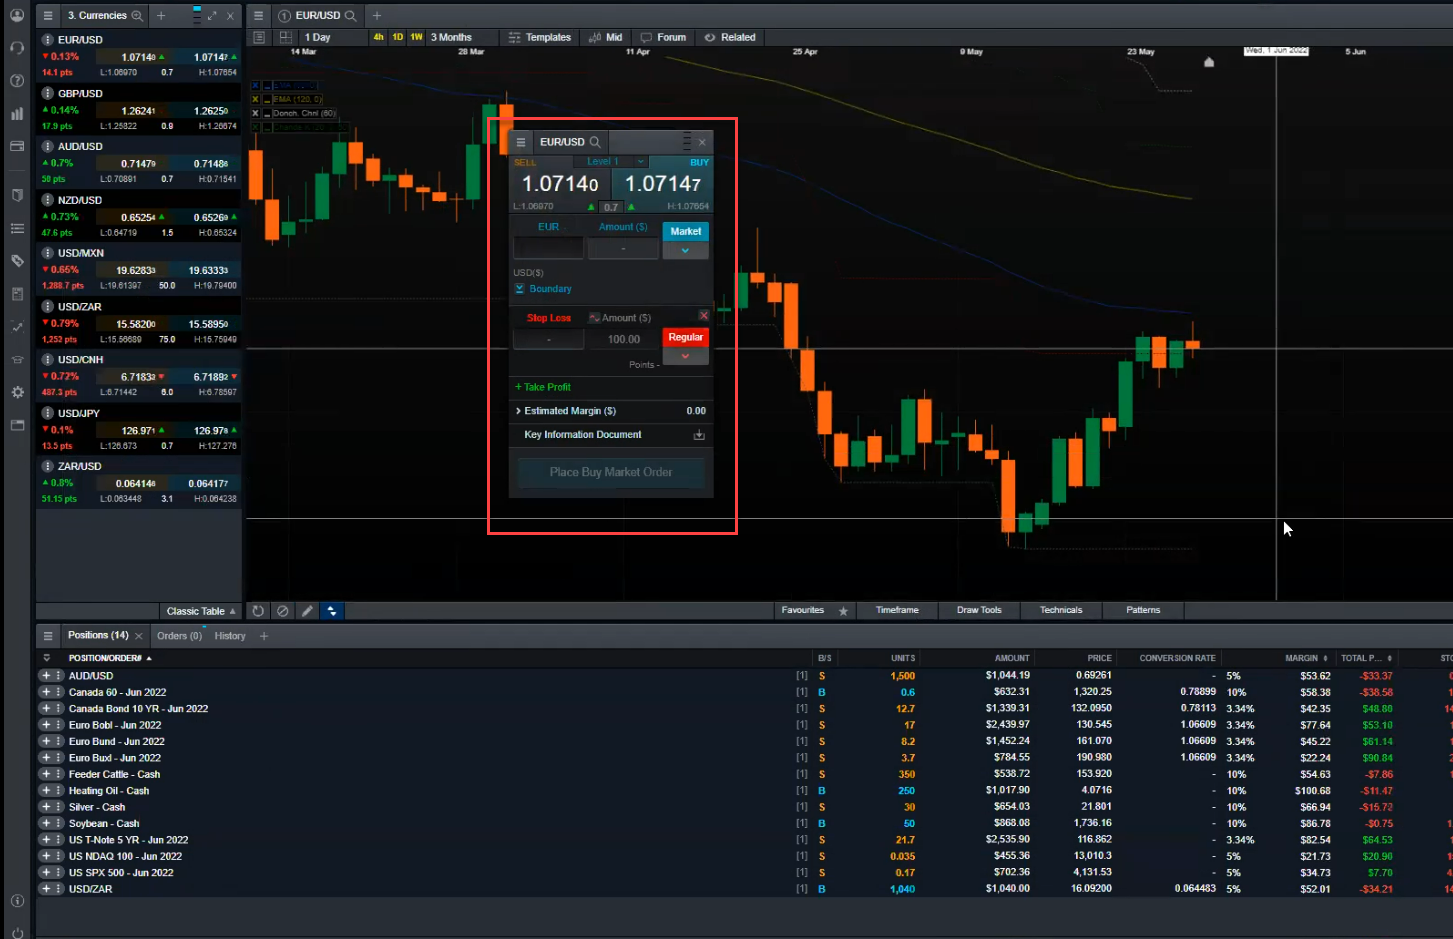
Task: Expand the Currencies watchlist panel to fullscreen
Action: (212, 16)
